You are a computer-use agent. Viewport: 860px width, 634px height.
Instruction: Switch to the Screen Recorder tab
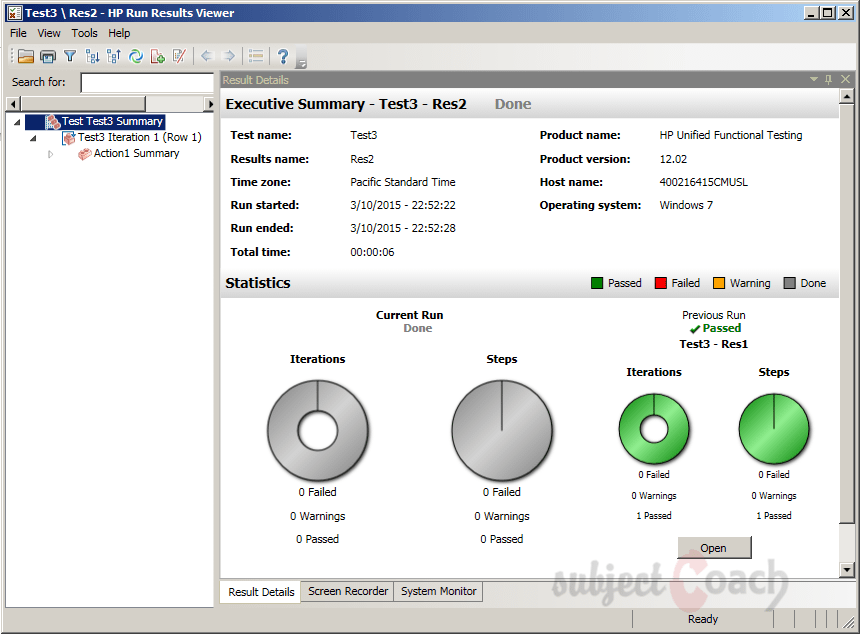347,591
